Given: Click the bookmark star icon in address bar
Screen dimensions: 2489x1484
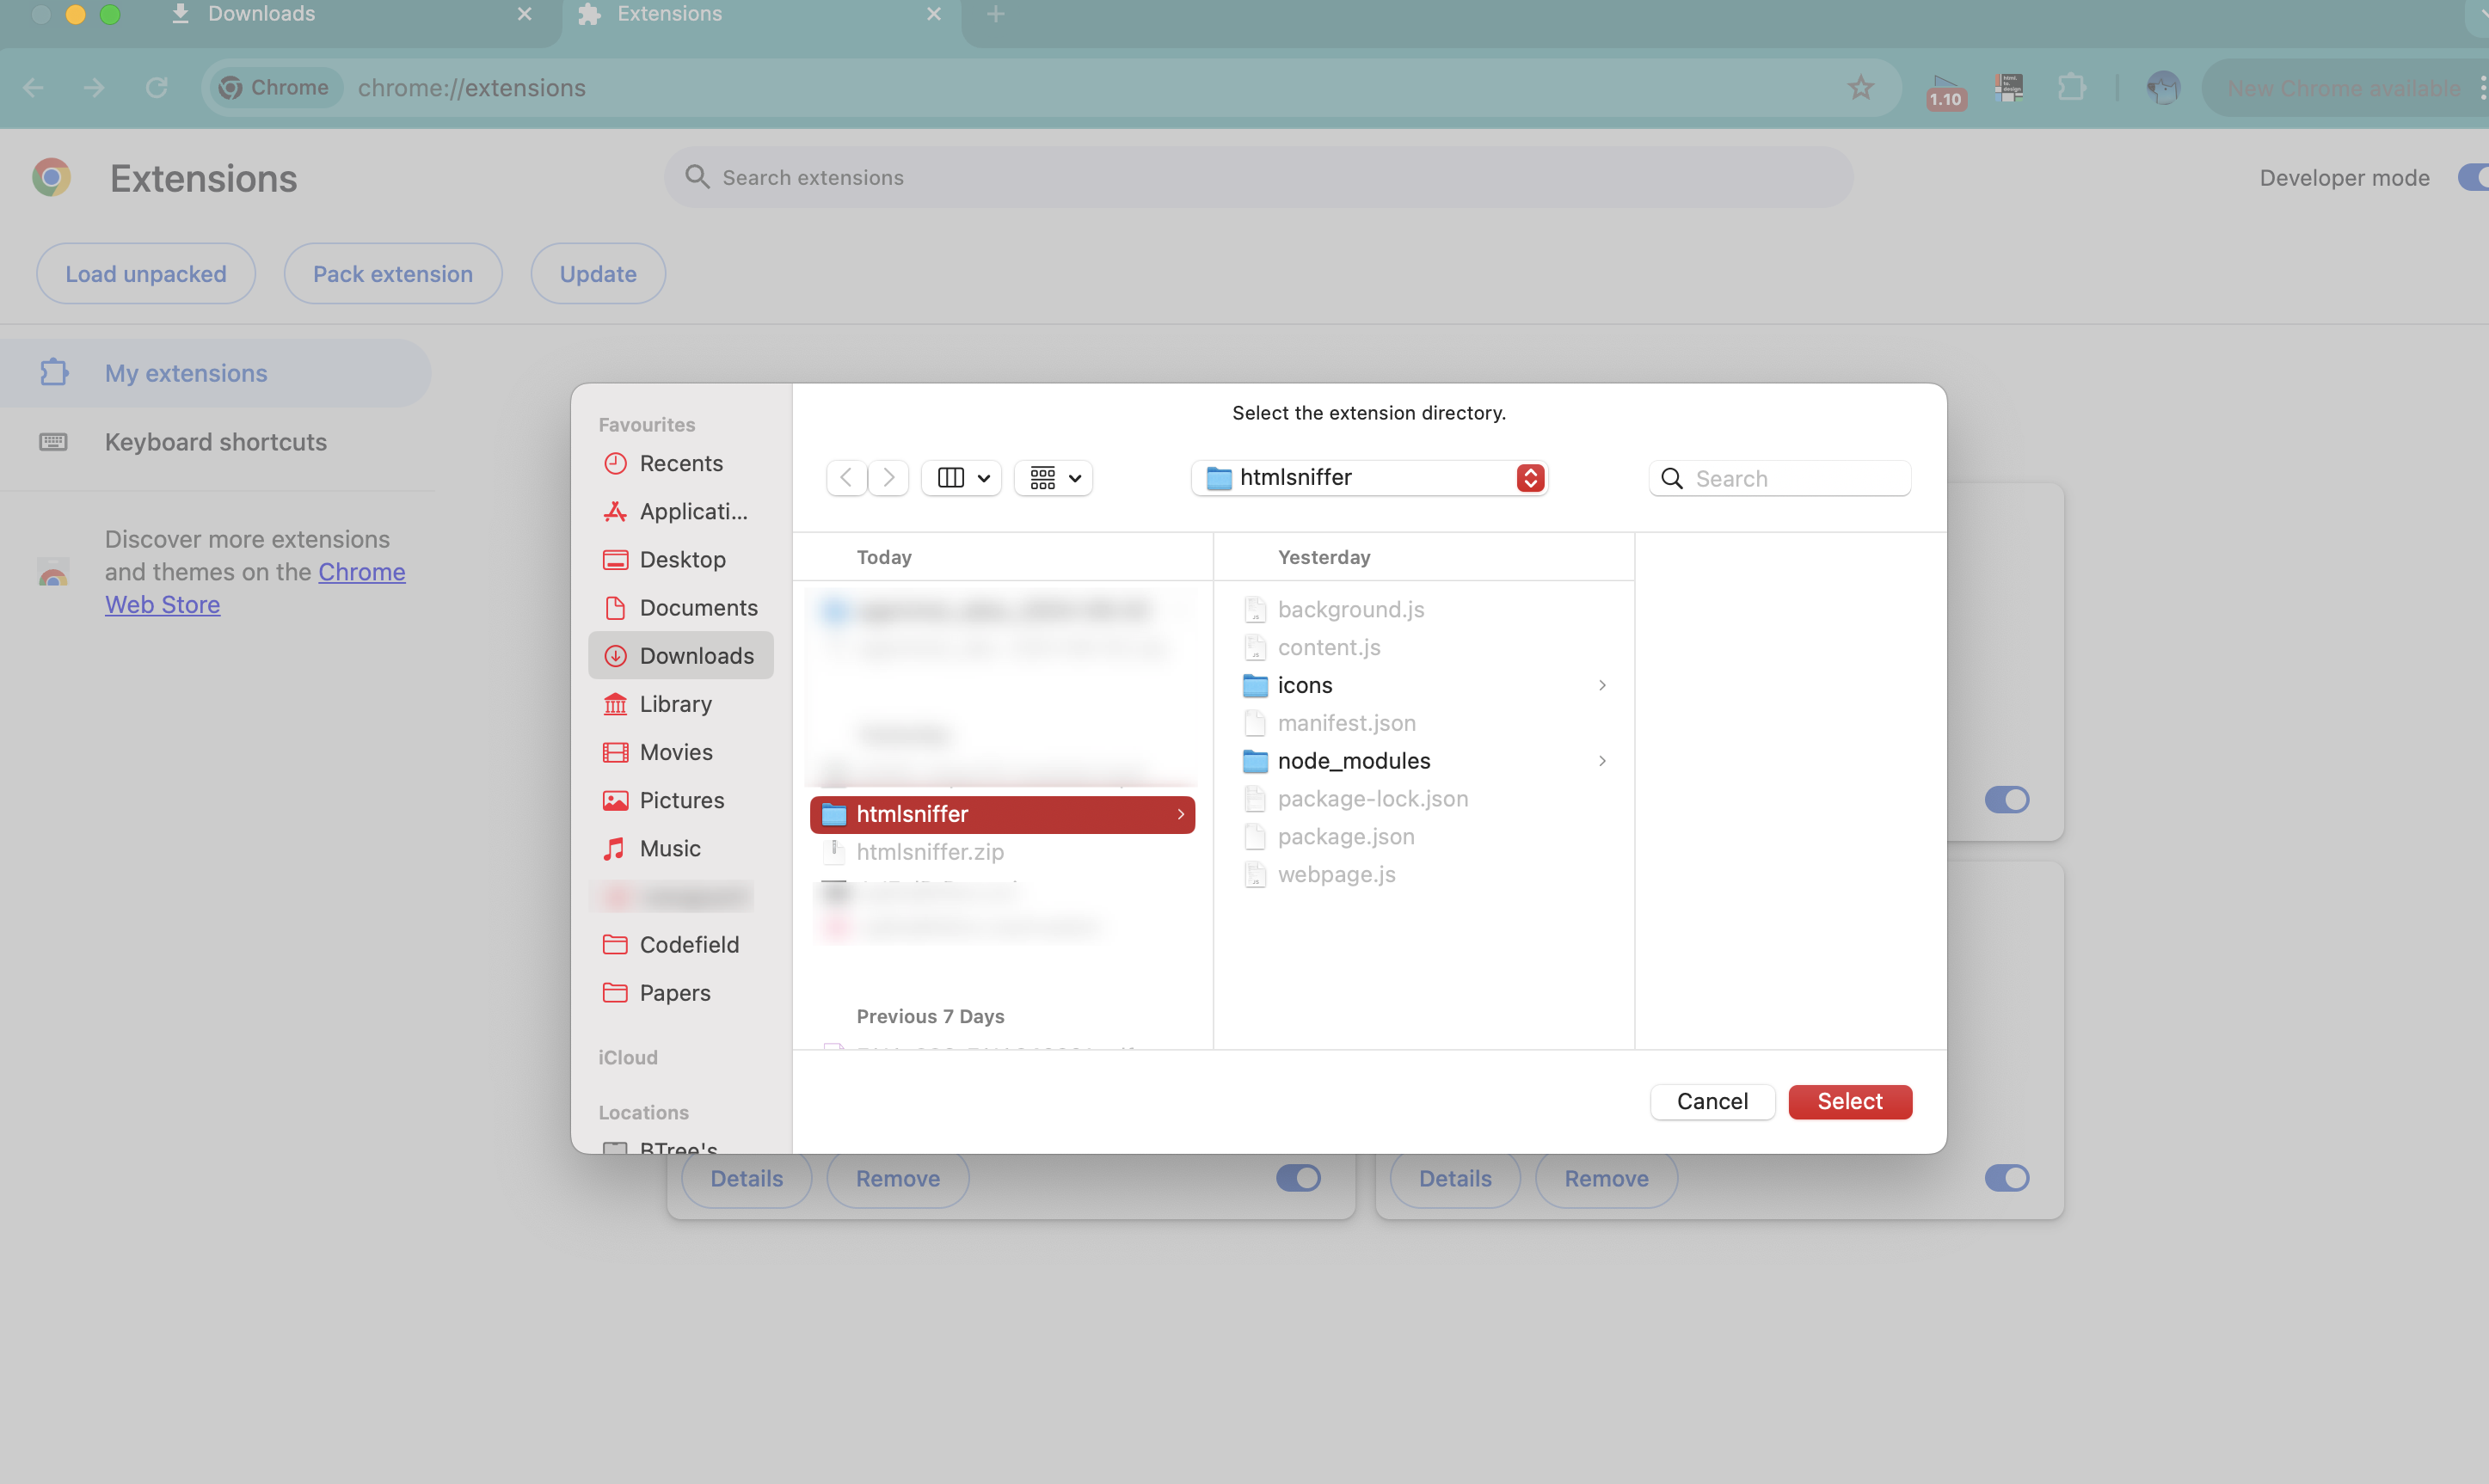Looking at the screenshot, I should pos(1860,88).
